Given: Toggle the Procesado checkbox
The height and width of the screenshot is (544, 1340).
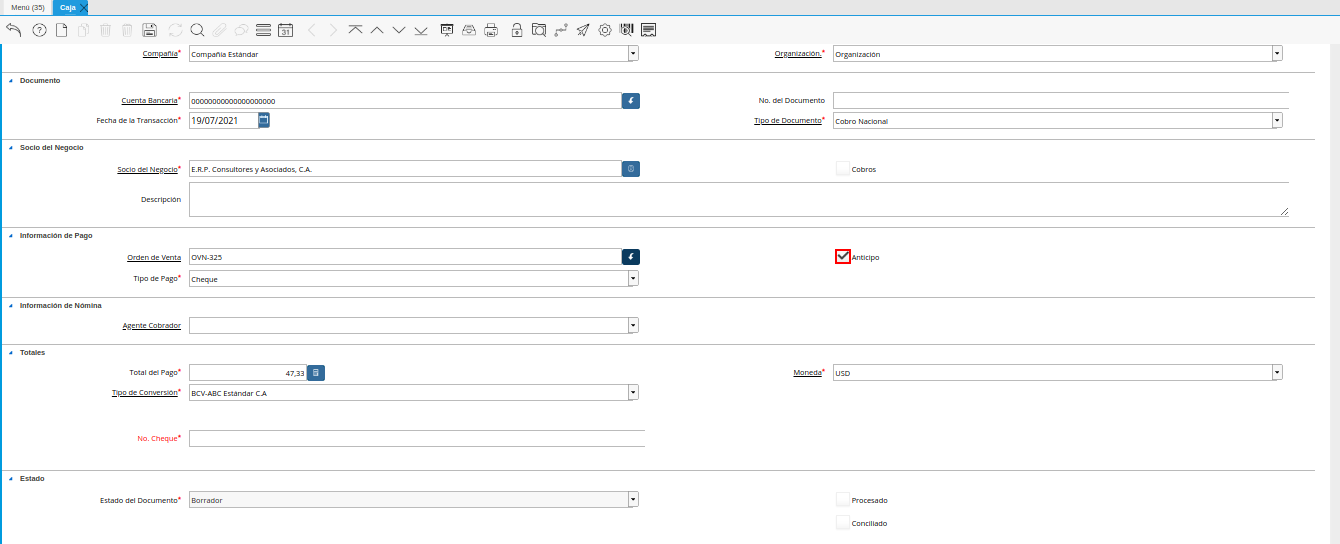Looking at the screenshot, I should coord(842,499).
